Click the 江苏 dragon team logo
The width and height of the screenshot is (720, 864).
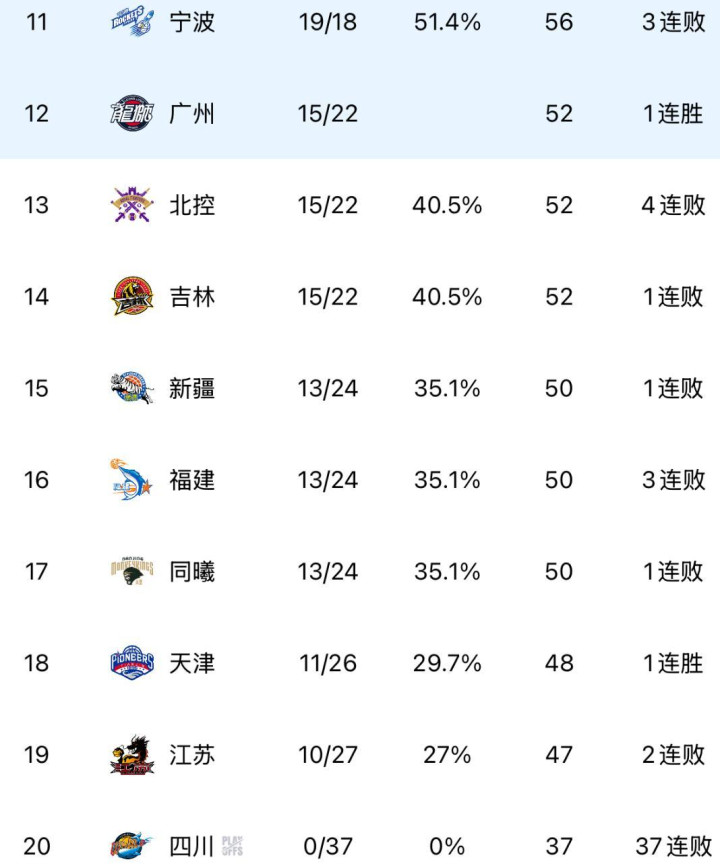[x=132, y=755]
